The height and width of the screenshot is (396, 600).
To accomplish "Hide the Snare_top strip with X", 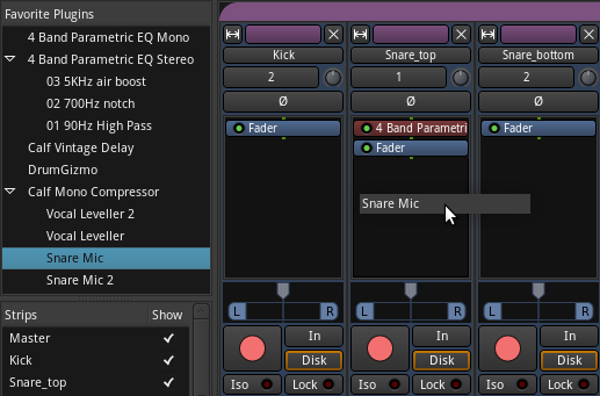I will point(461,35).
